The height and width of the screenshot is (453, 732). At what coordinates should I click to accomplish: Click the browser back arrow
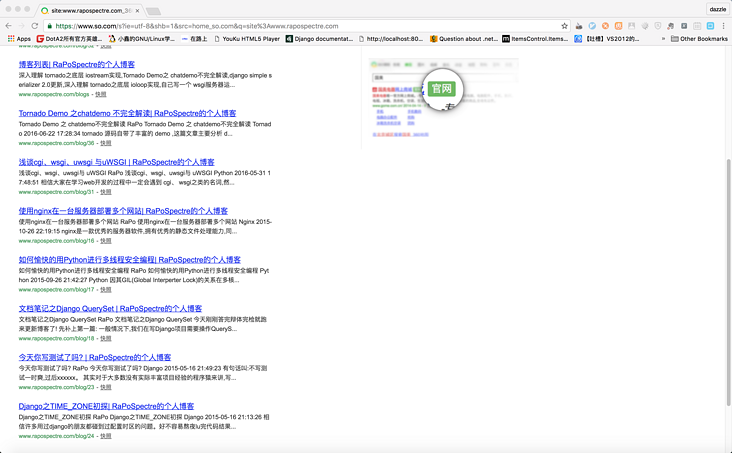(8, 26)
